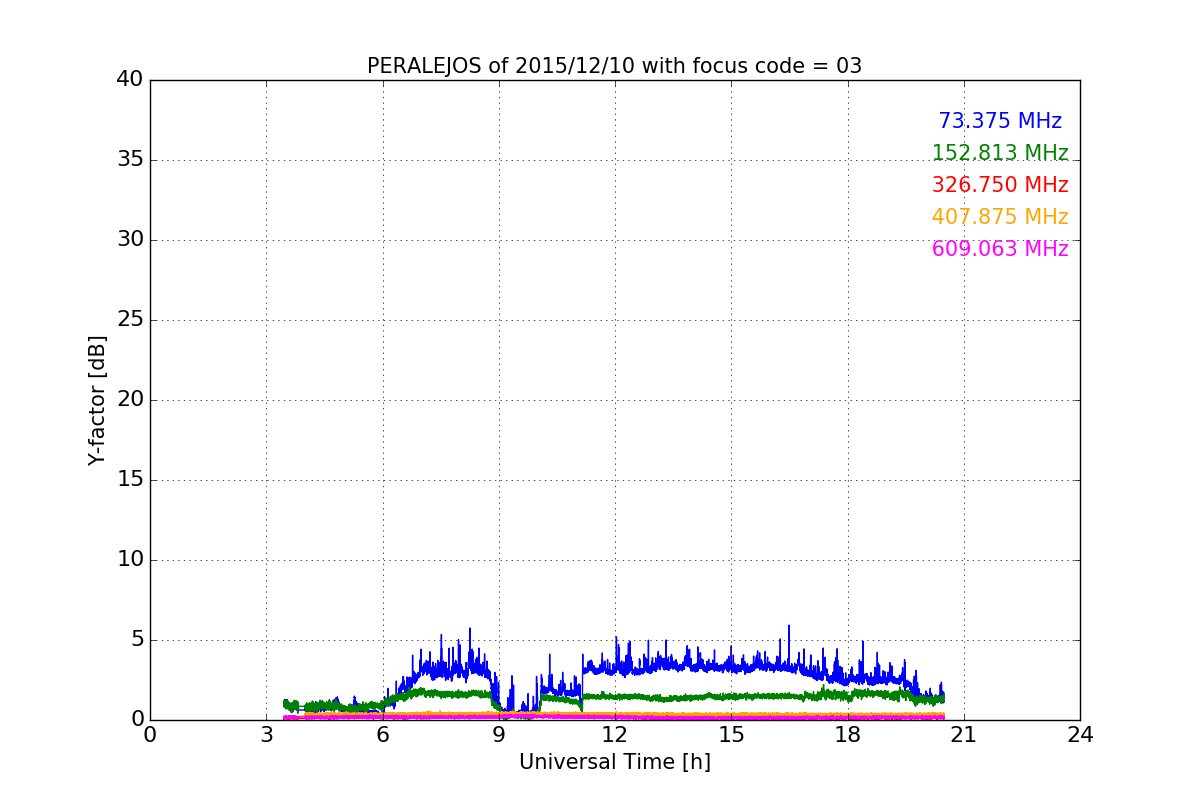The height and width of the screenshot is (800, 1200).
Task: Click y-axis tick label 10
Action: [130, 560]
